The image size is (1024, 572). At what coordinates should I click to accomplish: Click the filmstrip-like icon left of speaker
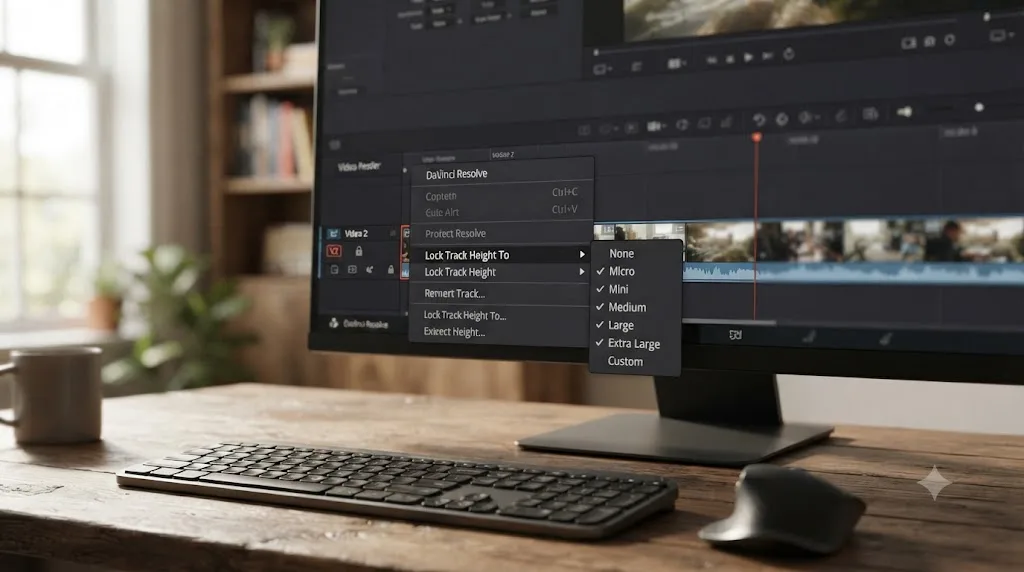click(x=870, y=114)
